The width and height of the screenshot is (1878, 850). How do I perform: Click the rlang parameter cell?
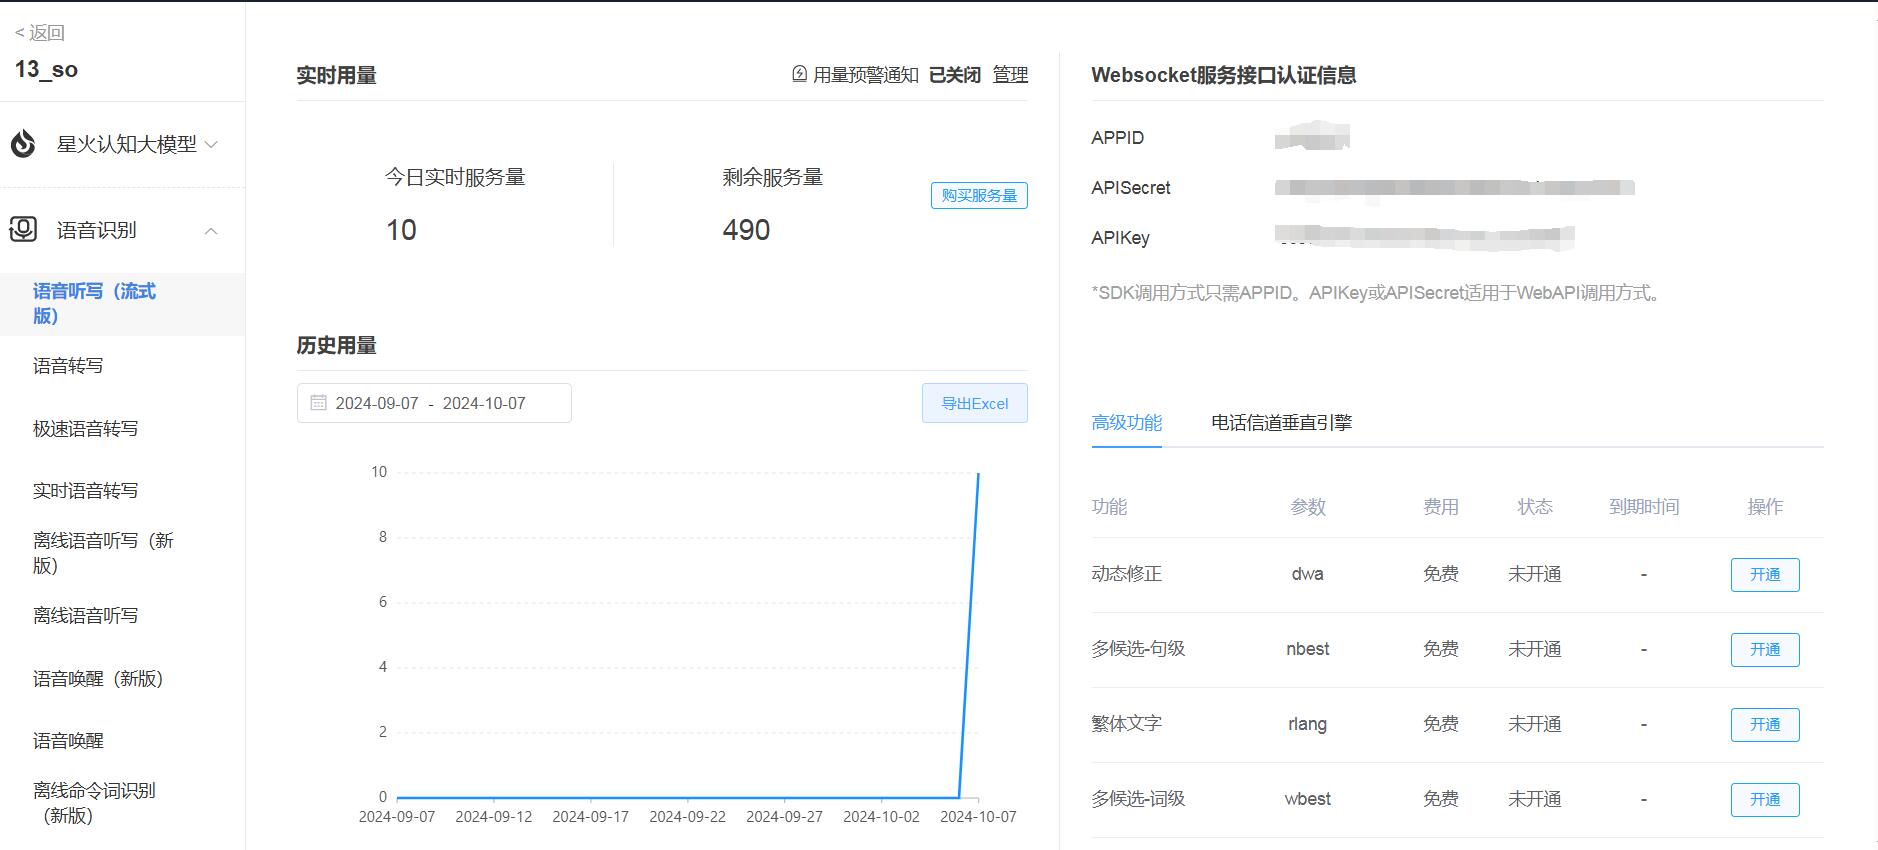pos(1307,724)
